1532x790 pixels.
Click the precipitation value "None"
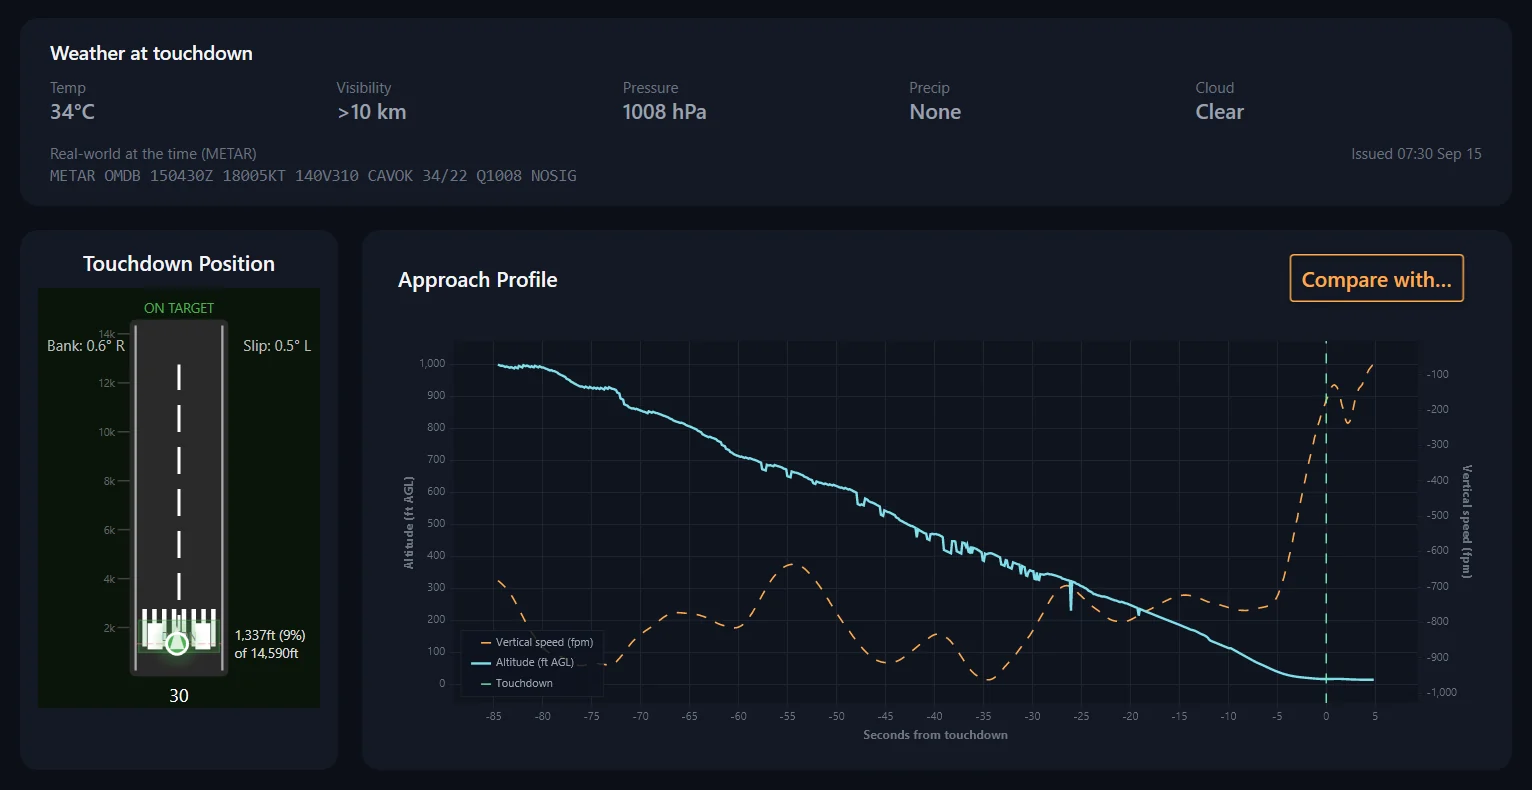tap(935, 112)
